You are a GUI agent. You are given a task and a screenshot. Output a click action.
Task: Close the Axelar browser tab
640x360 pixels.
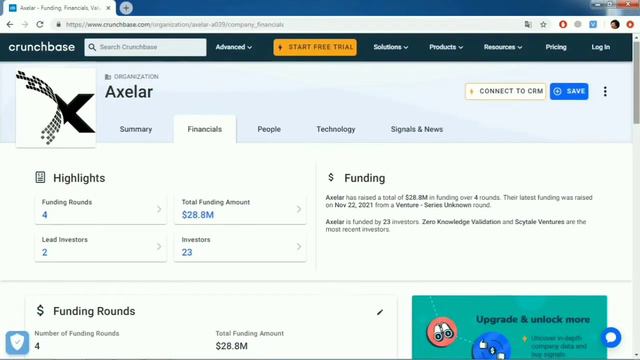coord(109,8)
